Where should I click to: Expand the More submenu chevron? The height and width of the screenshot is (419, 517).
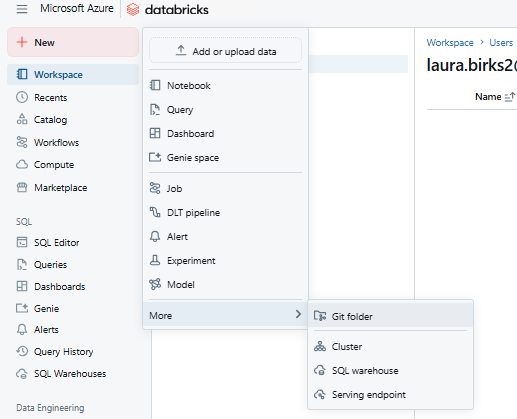tap(298, 314)
